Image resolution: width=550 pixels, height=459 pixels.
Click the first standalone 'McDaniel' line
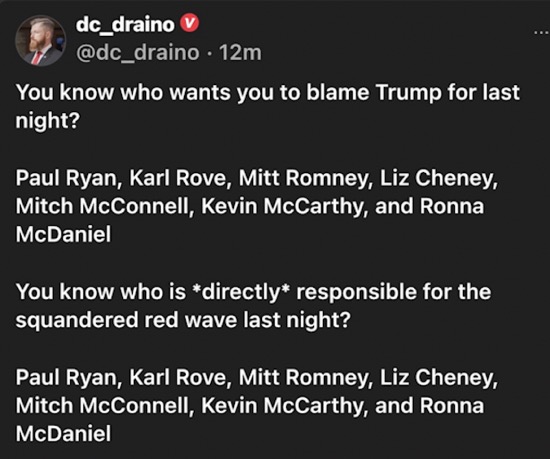click(x=63, y=234)
